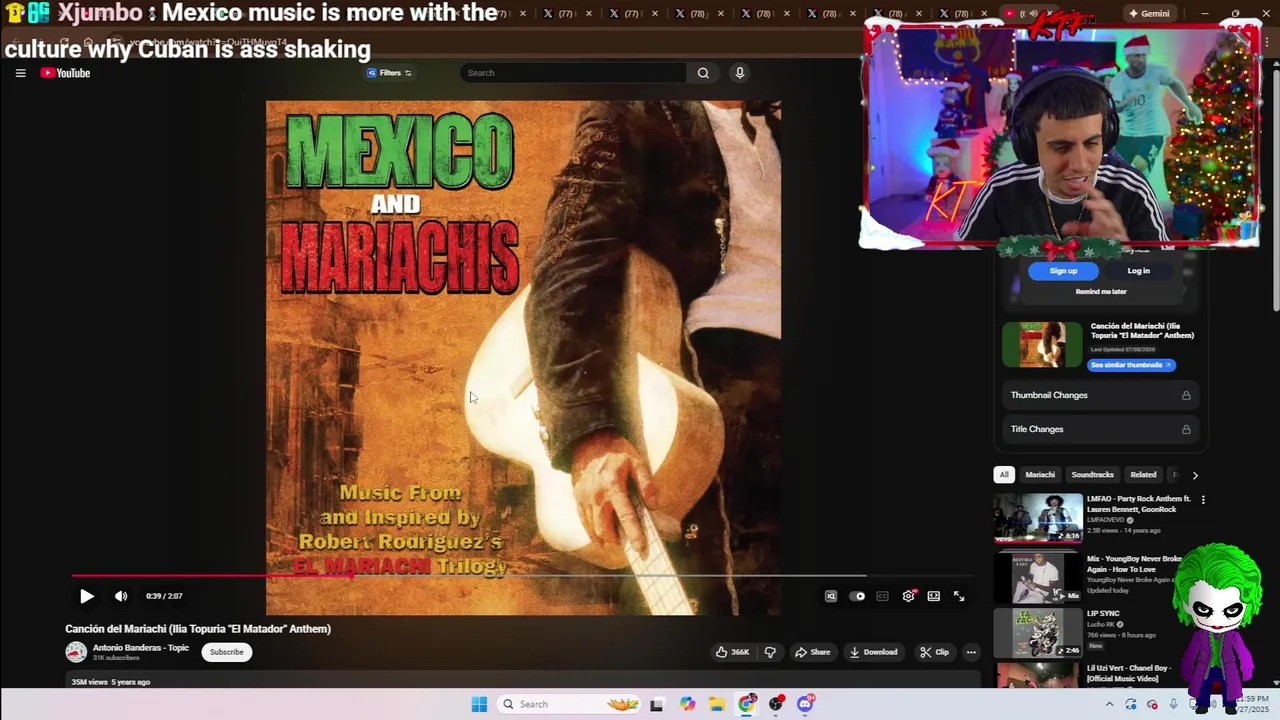Image resolution: width=1280 pixels, height=720 pixels.
Task: Open the more actions ellipsis menu
Action: tap(971, 652)
